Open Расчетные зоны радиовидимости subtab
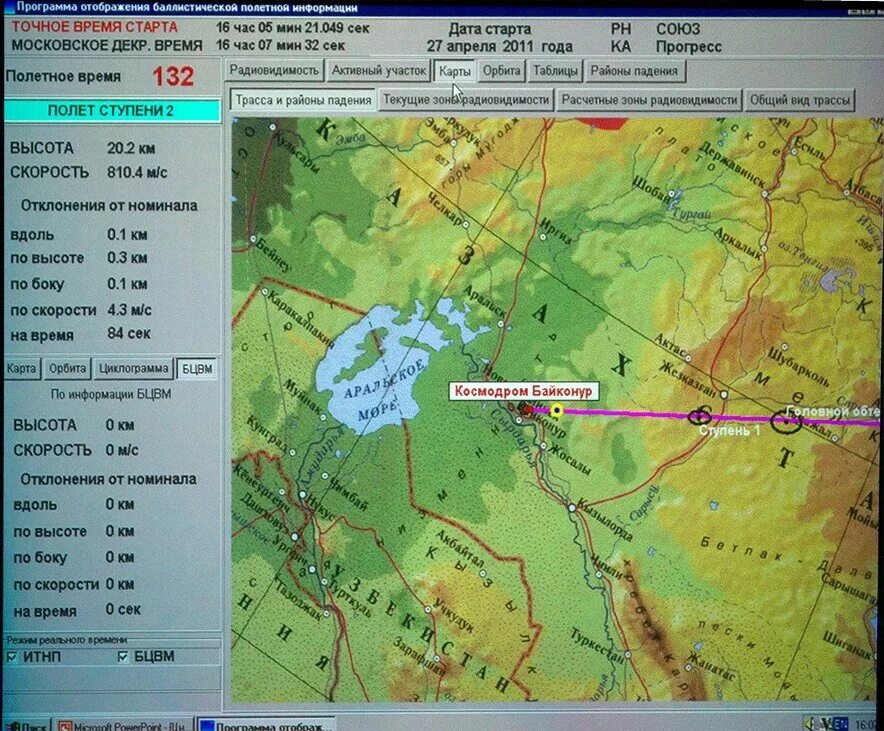Viewport: 884px width, 731px height. 649,100
